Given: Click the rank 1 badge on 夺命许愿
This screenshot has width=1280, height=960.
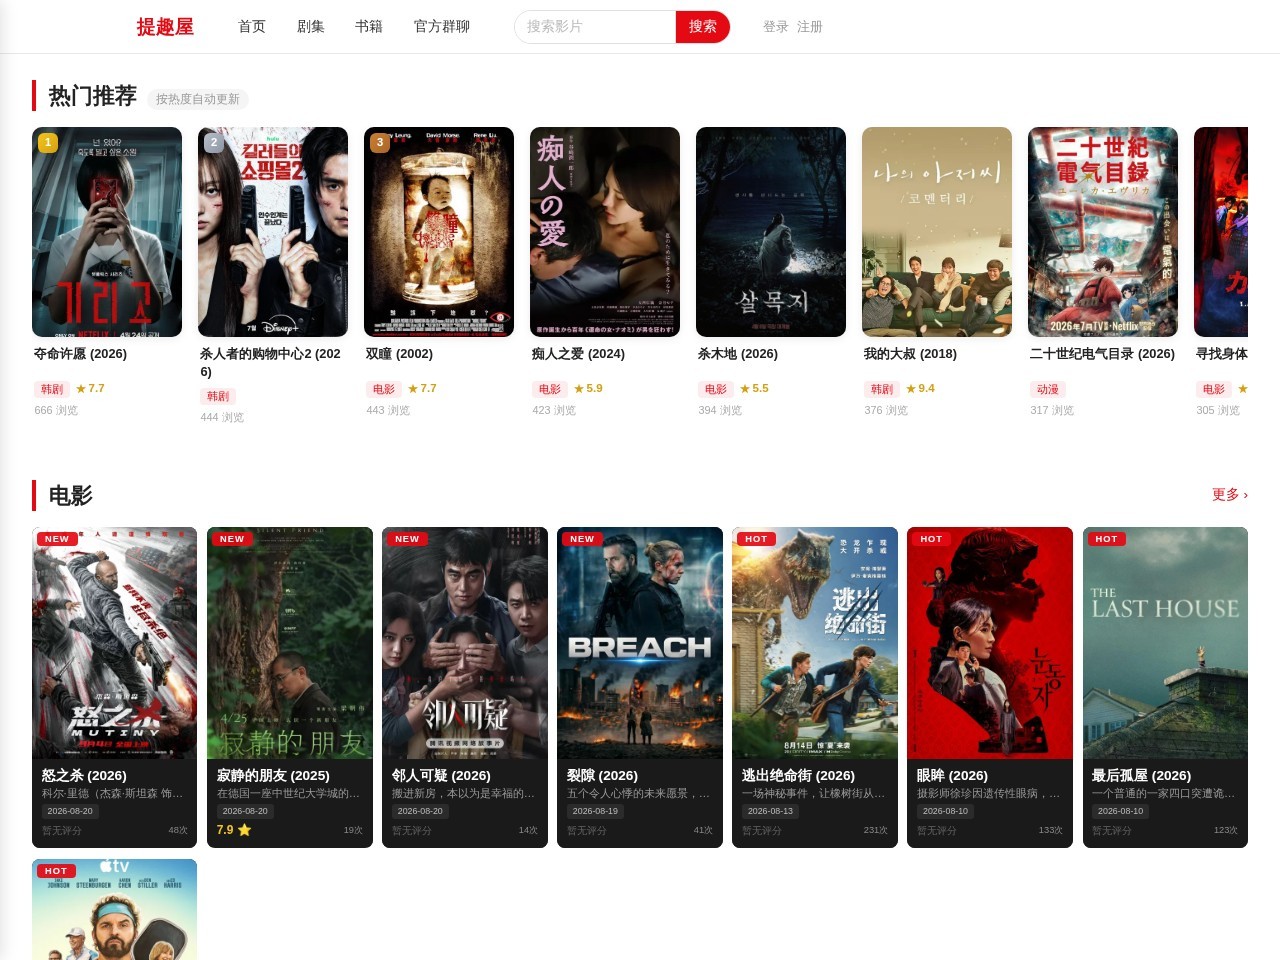Looking at the screenshot, I should pos(47,143).
